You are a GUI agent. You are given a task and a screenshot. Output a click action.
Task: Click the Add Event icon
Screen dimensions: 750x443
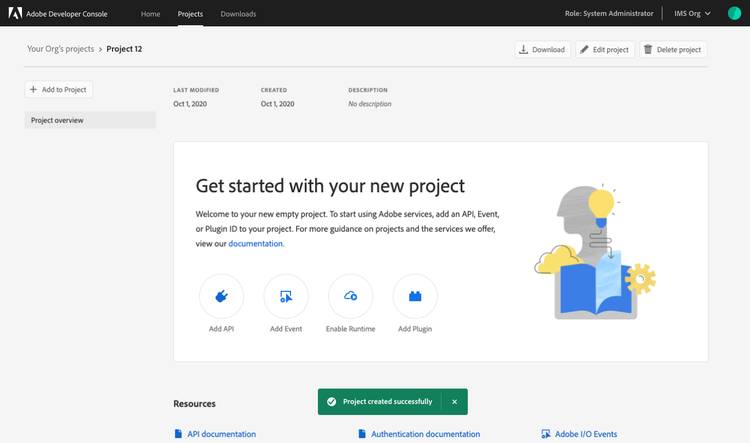coord(286,296)
